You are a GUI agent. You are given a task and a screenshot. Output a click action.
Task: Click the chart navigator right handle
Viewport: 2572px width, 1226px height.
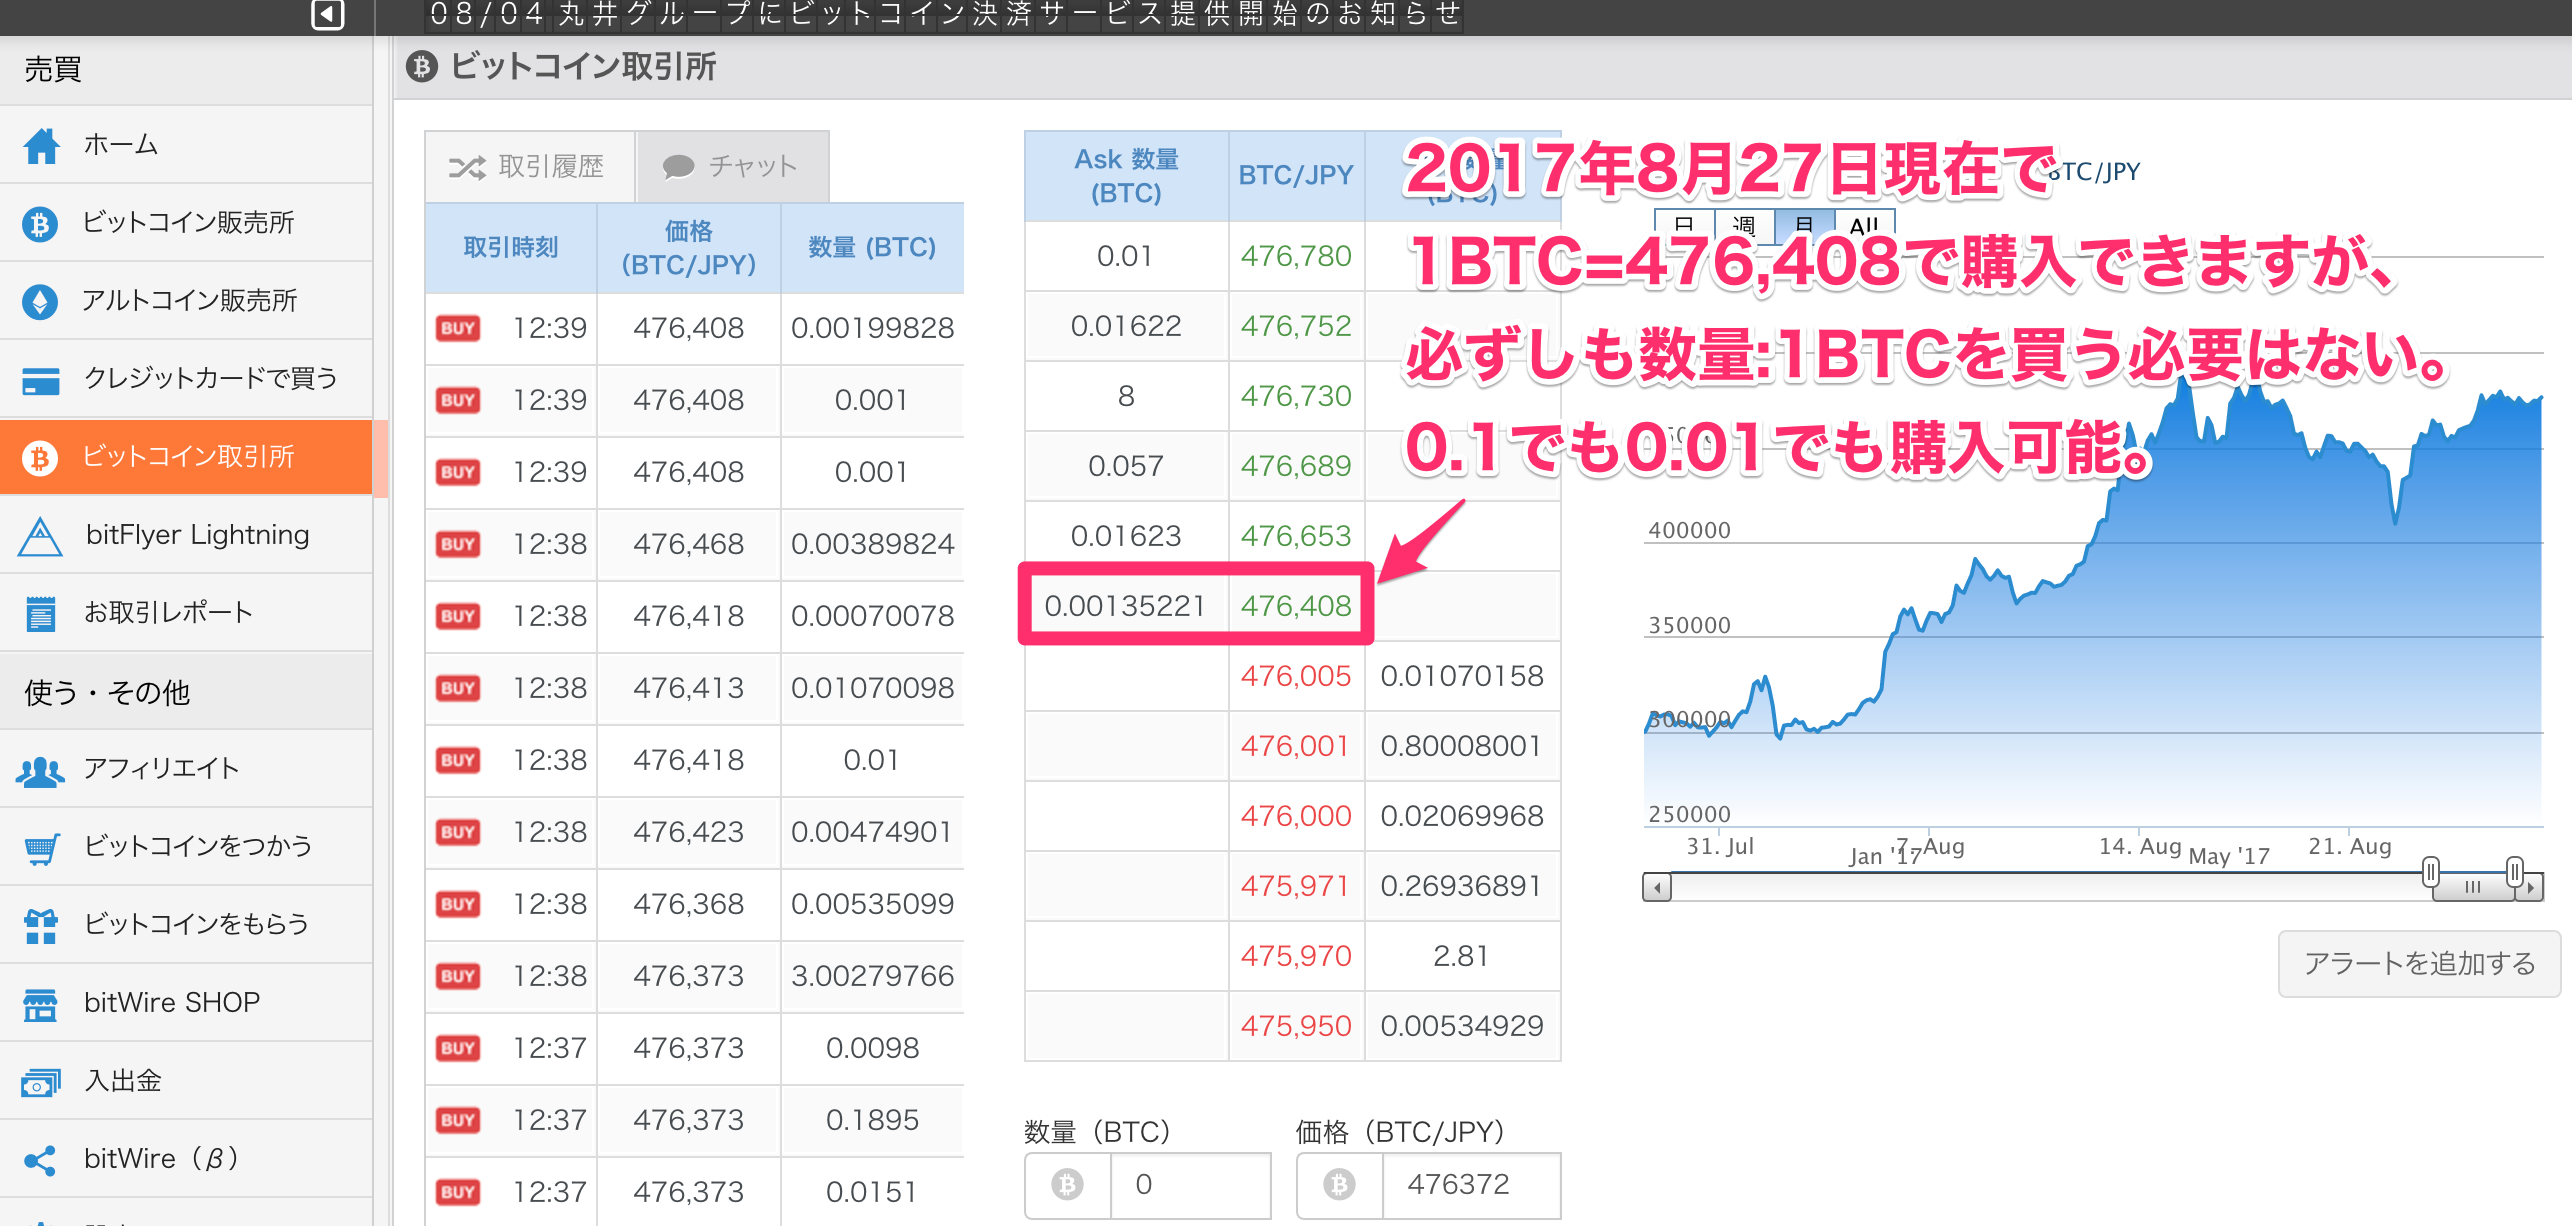pyautogui.click(x=2514, y=872)
